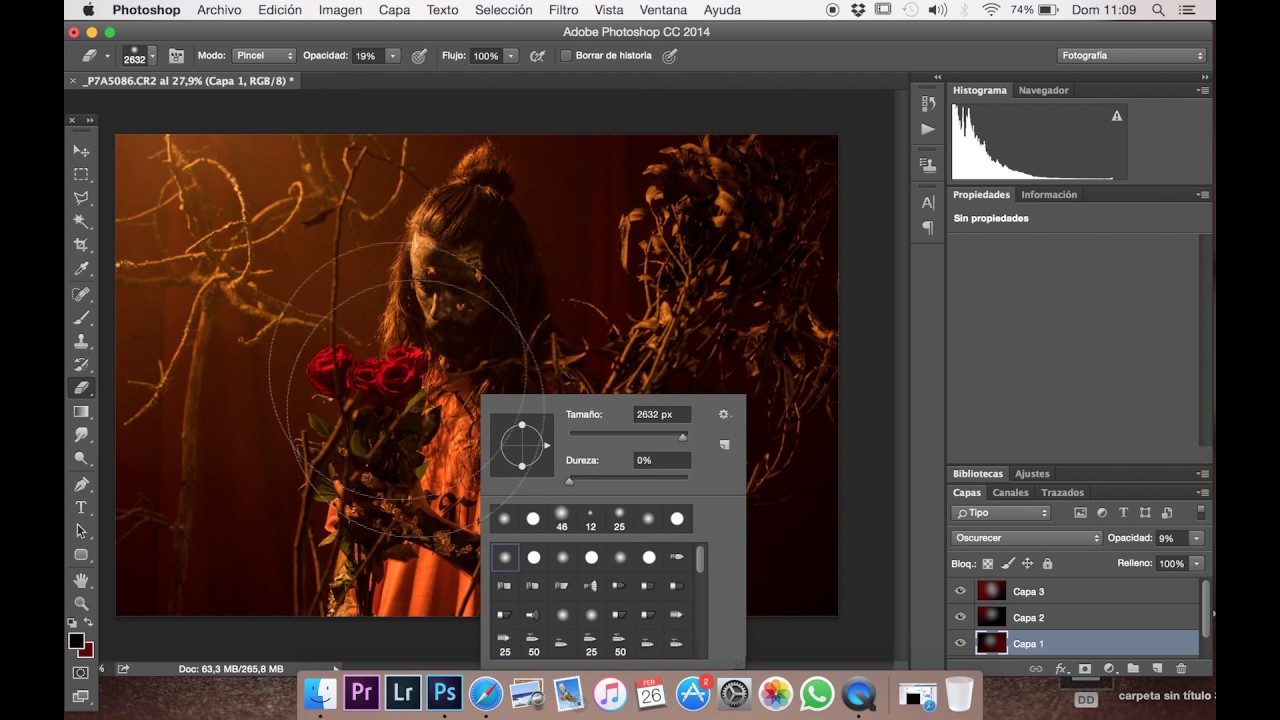Viewport: 1280px width, 720px height.
Task: Open the Imagen menu
Action: tap(340, 10)
